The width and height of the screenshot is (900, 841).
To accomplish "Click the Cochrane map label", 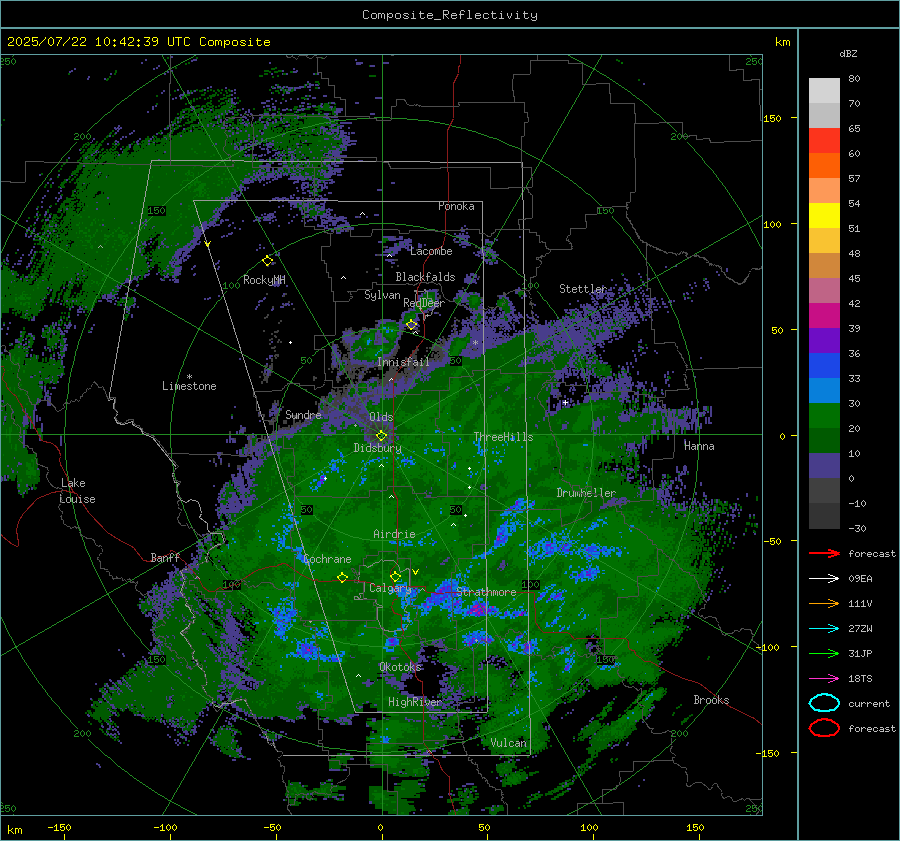I will point(327,559).
